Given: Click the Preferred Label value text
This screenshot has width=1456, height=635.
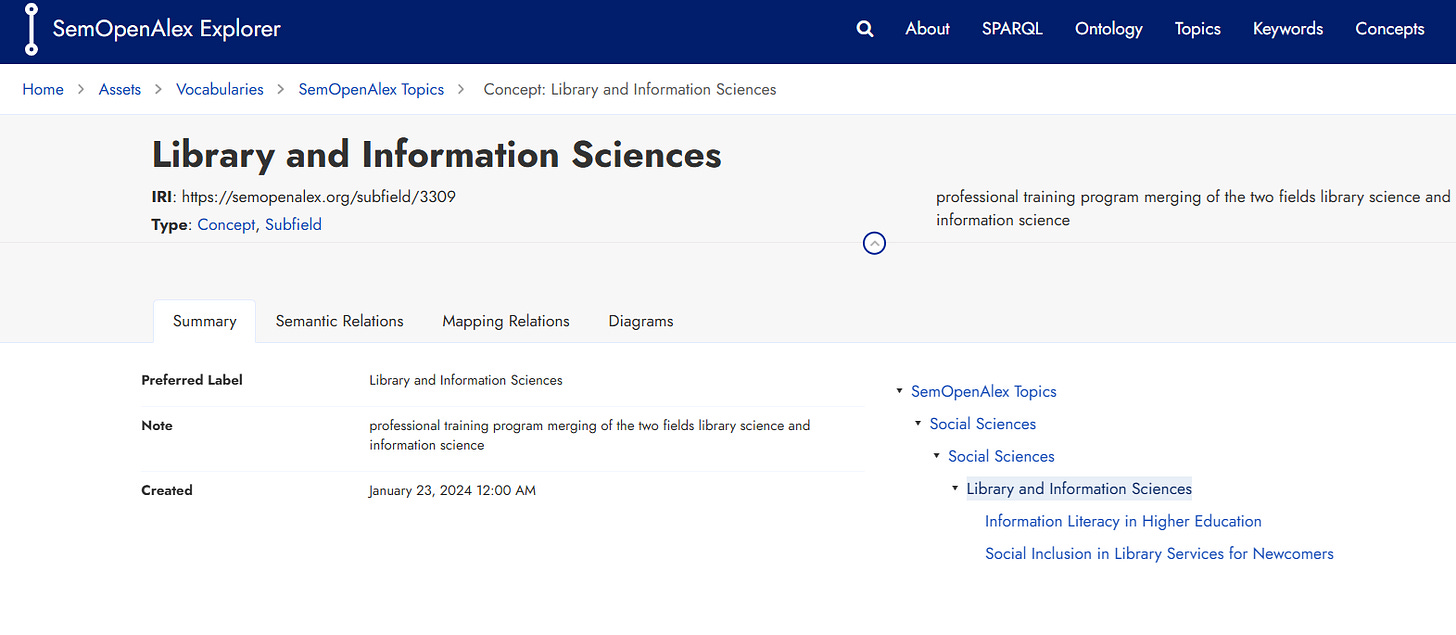Looking at the screenshot, I should [466, 380].
